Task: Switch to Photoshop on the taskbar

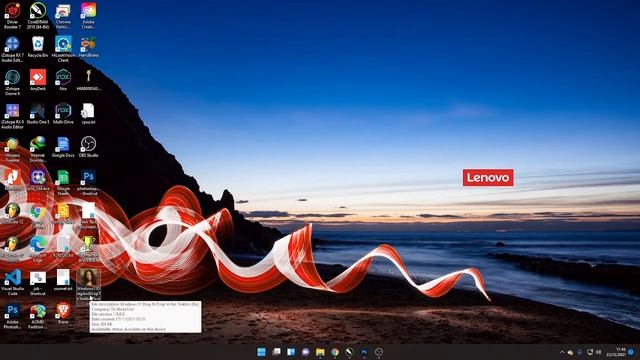Action: coord(364,352)
